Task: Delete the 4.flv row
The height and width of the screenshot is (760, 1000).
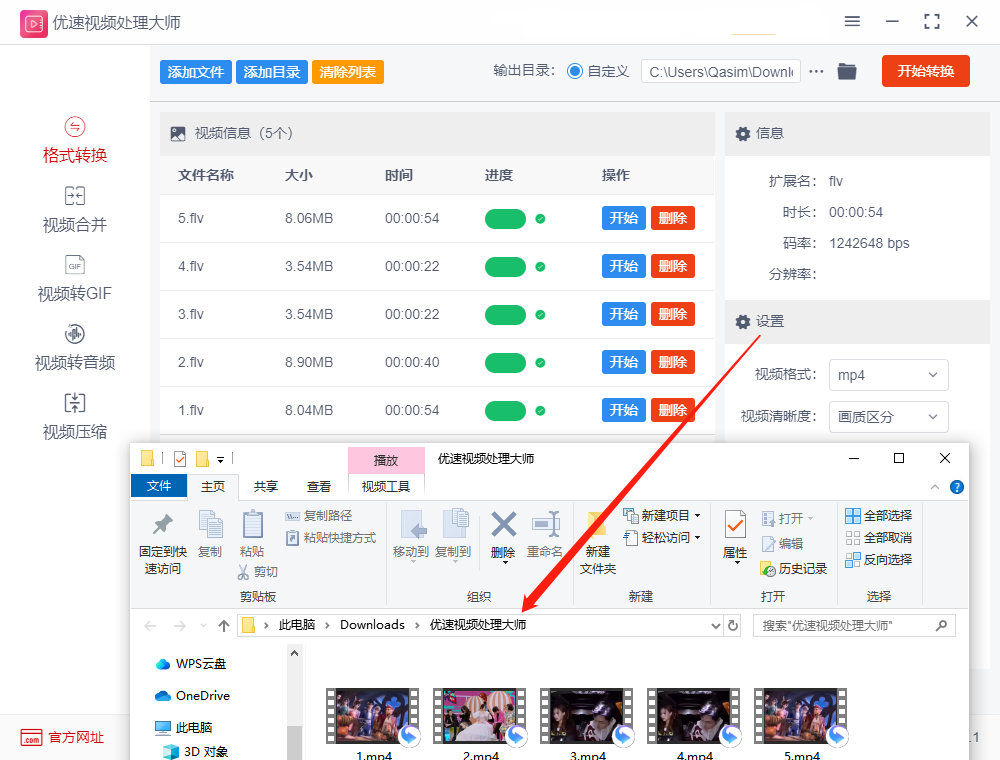Action: pos(673,266)
